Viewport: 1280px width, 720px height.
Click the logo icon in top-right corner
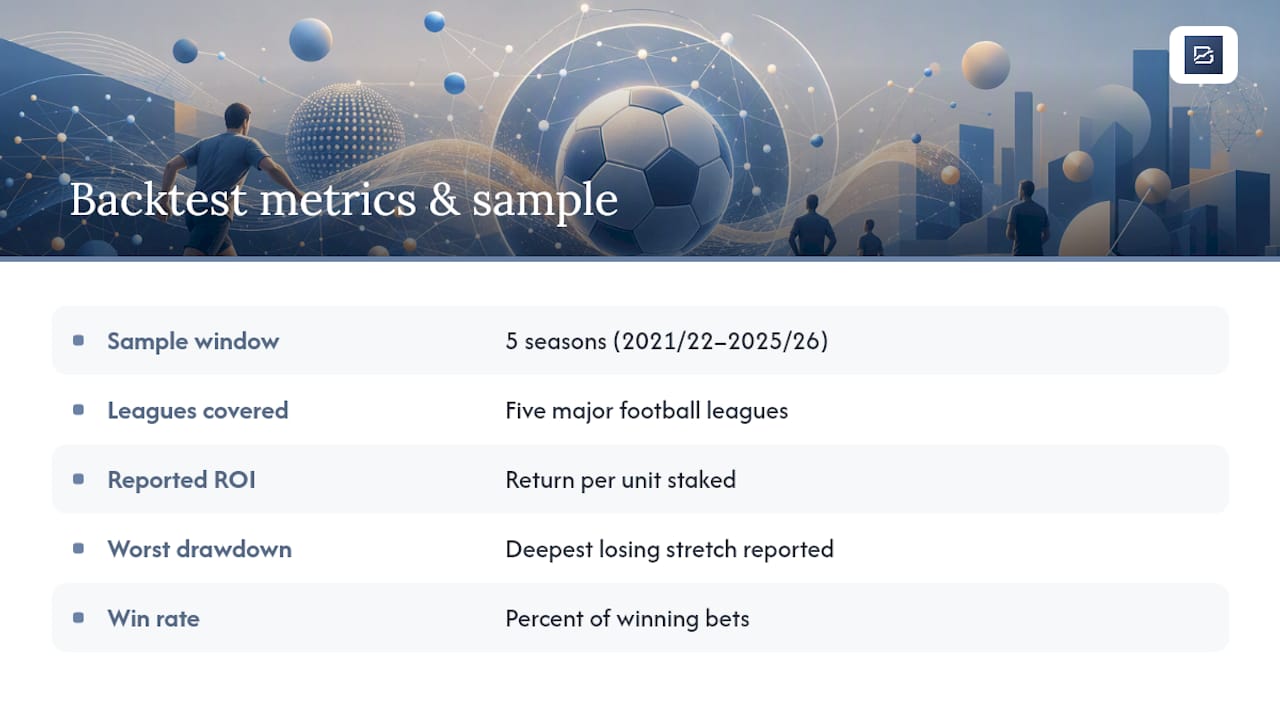1203,55
